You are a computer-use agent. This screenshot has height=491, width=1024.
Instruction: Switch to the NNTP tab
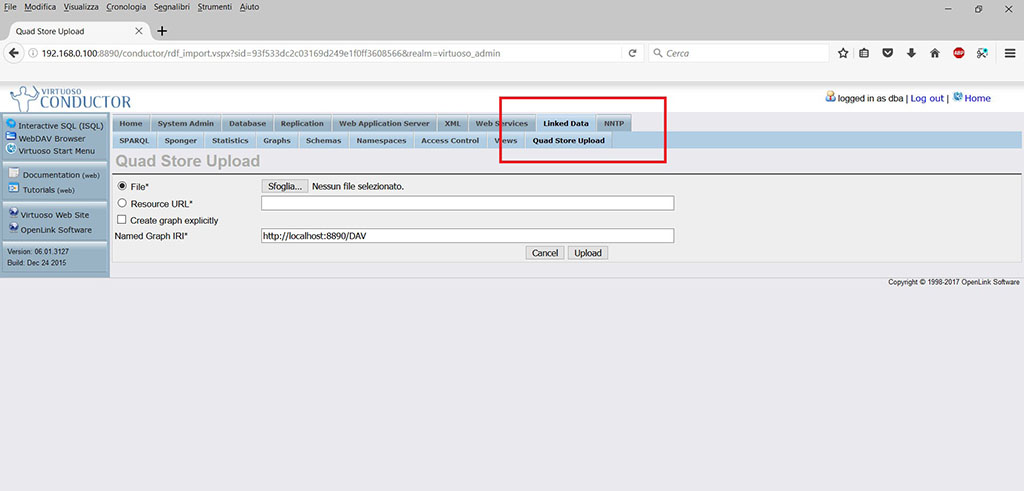[614, 123]
